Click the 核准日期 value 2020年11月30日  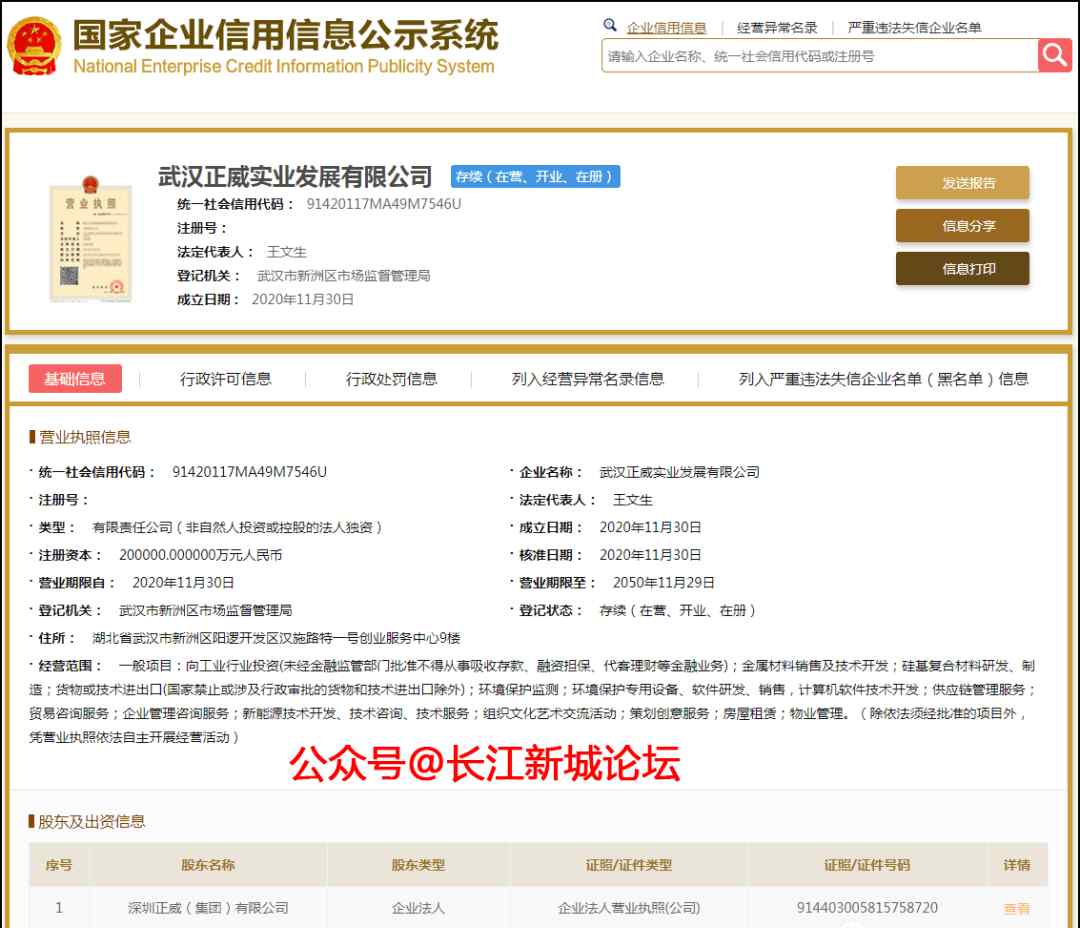[650, 555]
